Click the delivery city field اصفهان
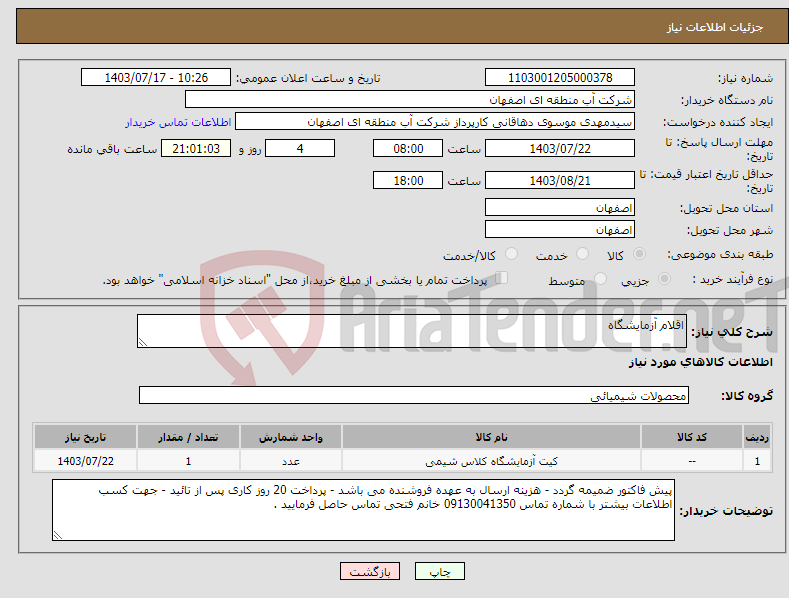Image resolution: width=789 pixels, height=598 pixels. 560,230
